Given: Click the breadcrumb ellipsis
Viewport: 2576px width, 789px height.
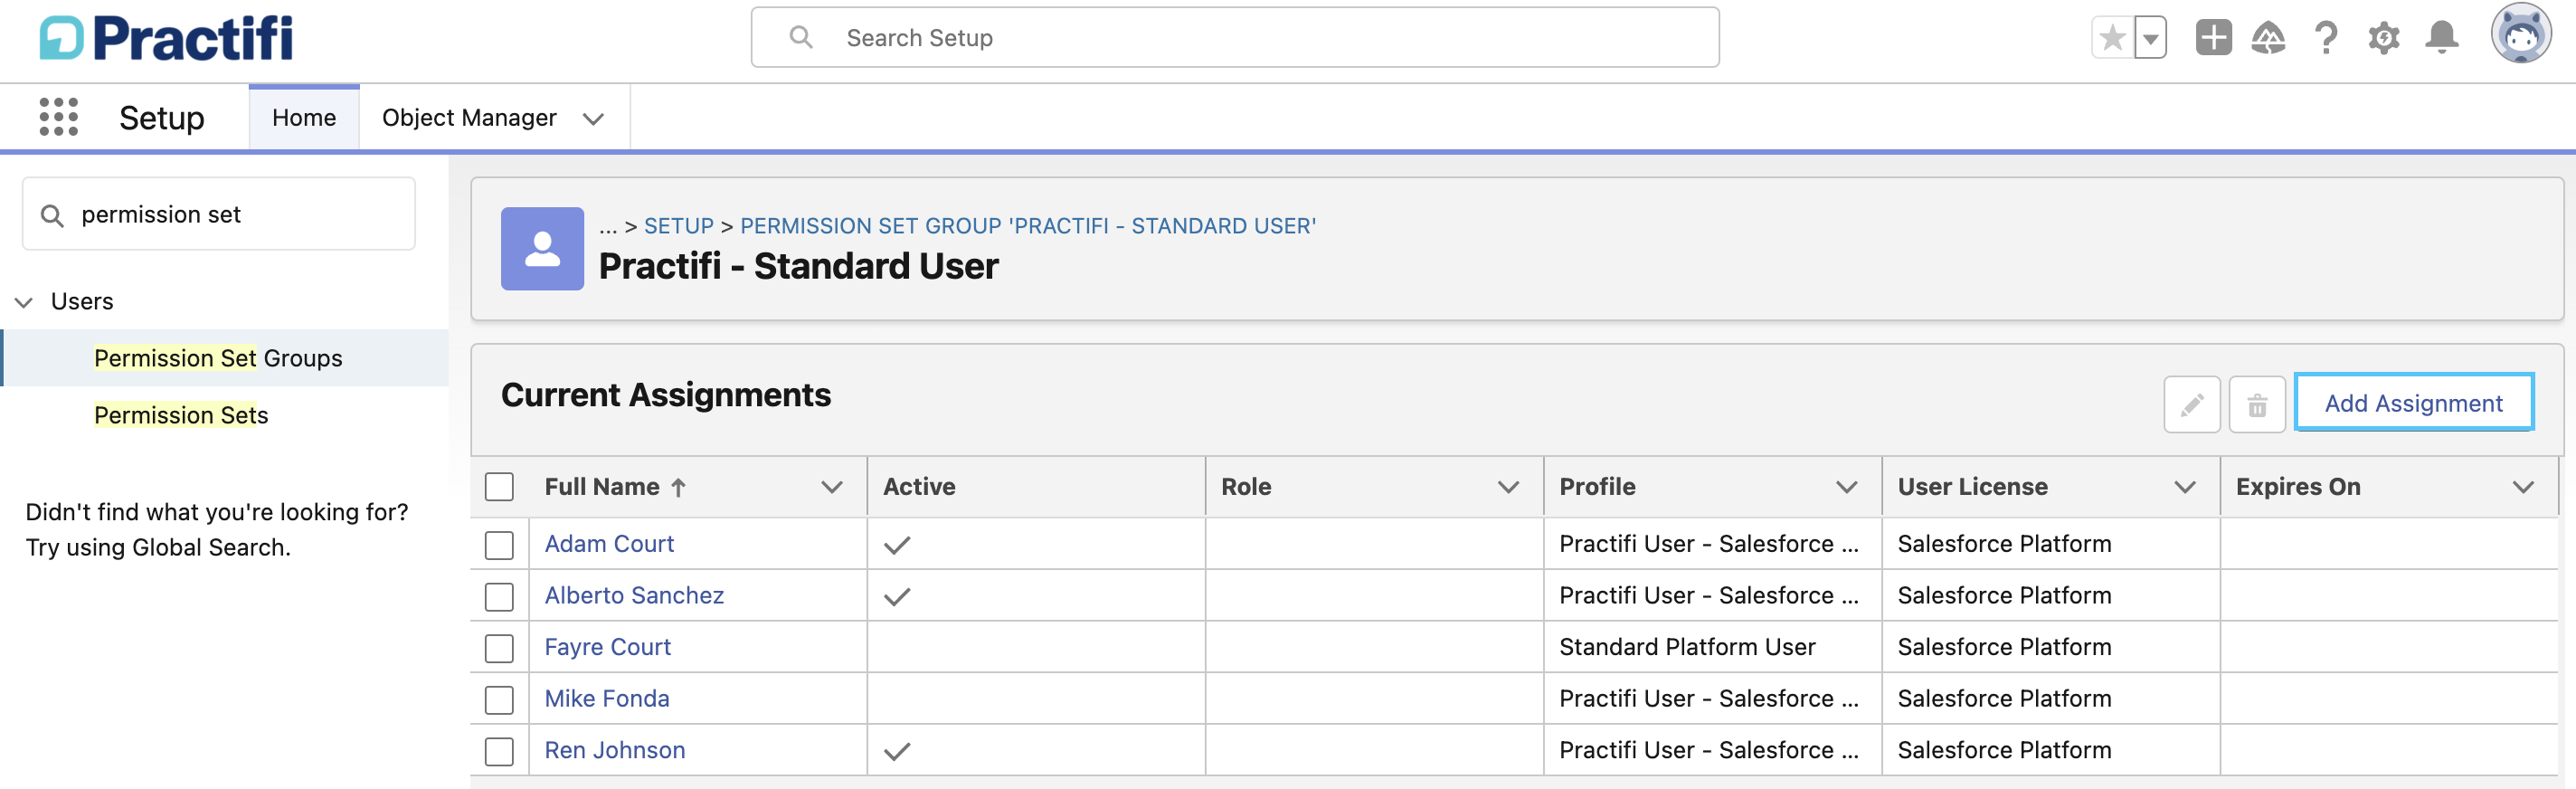Looking at the screenshot, I should [608, 227].
